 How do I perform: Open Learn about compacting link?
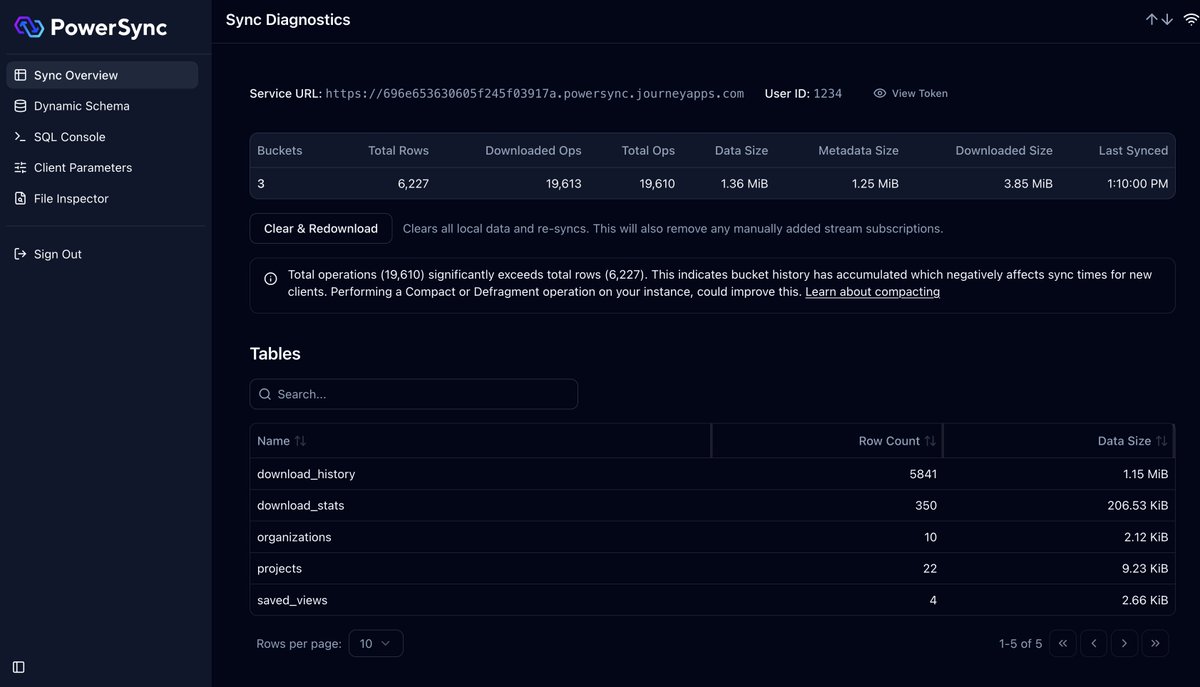[x=872, y=292]
